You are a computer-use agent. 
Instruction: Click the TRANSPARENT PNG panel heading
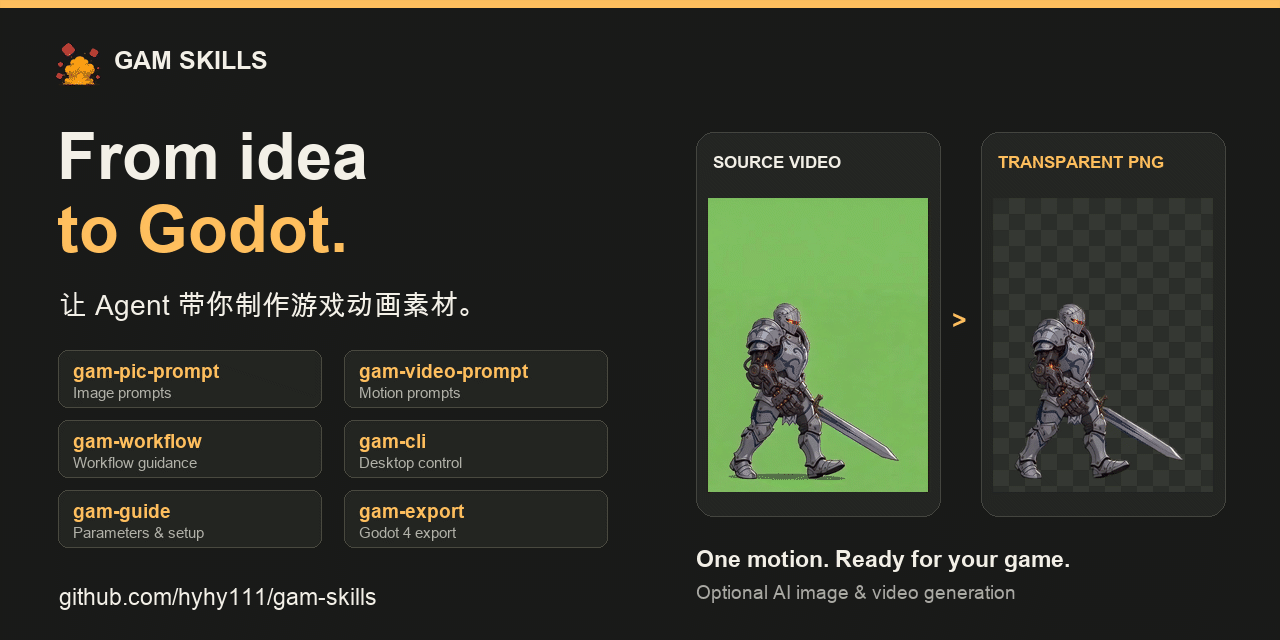[x=1081, y=162]
